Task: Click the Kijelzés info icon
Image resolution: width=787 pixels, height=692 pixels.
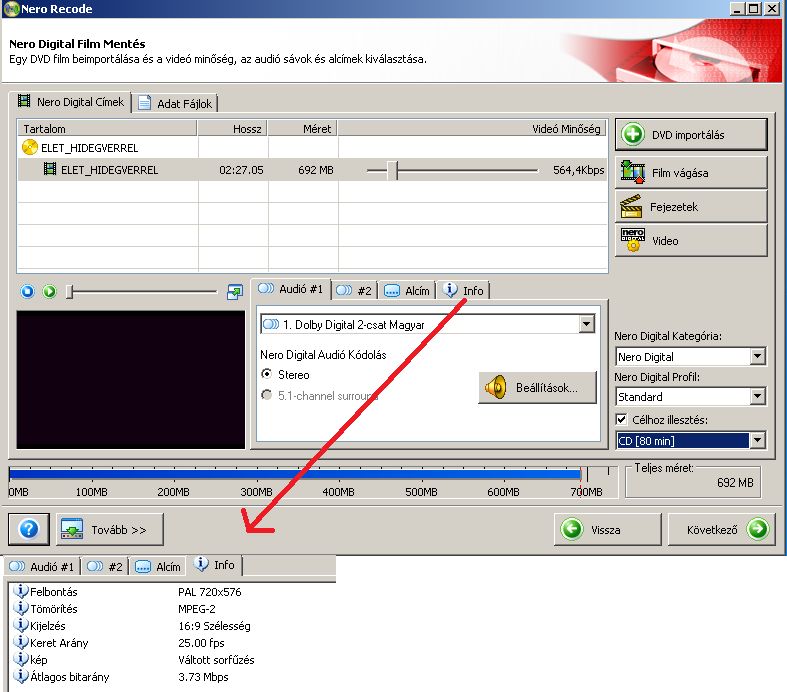Action: point(21,625)
